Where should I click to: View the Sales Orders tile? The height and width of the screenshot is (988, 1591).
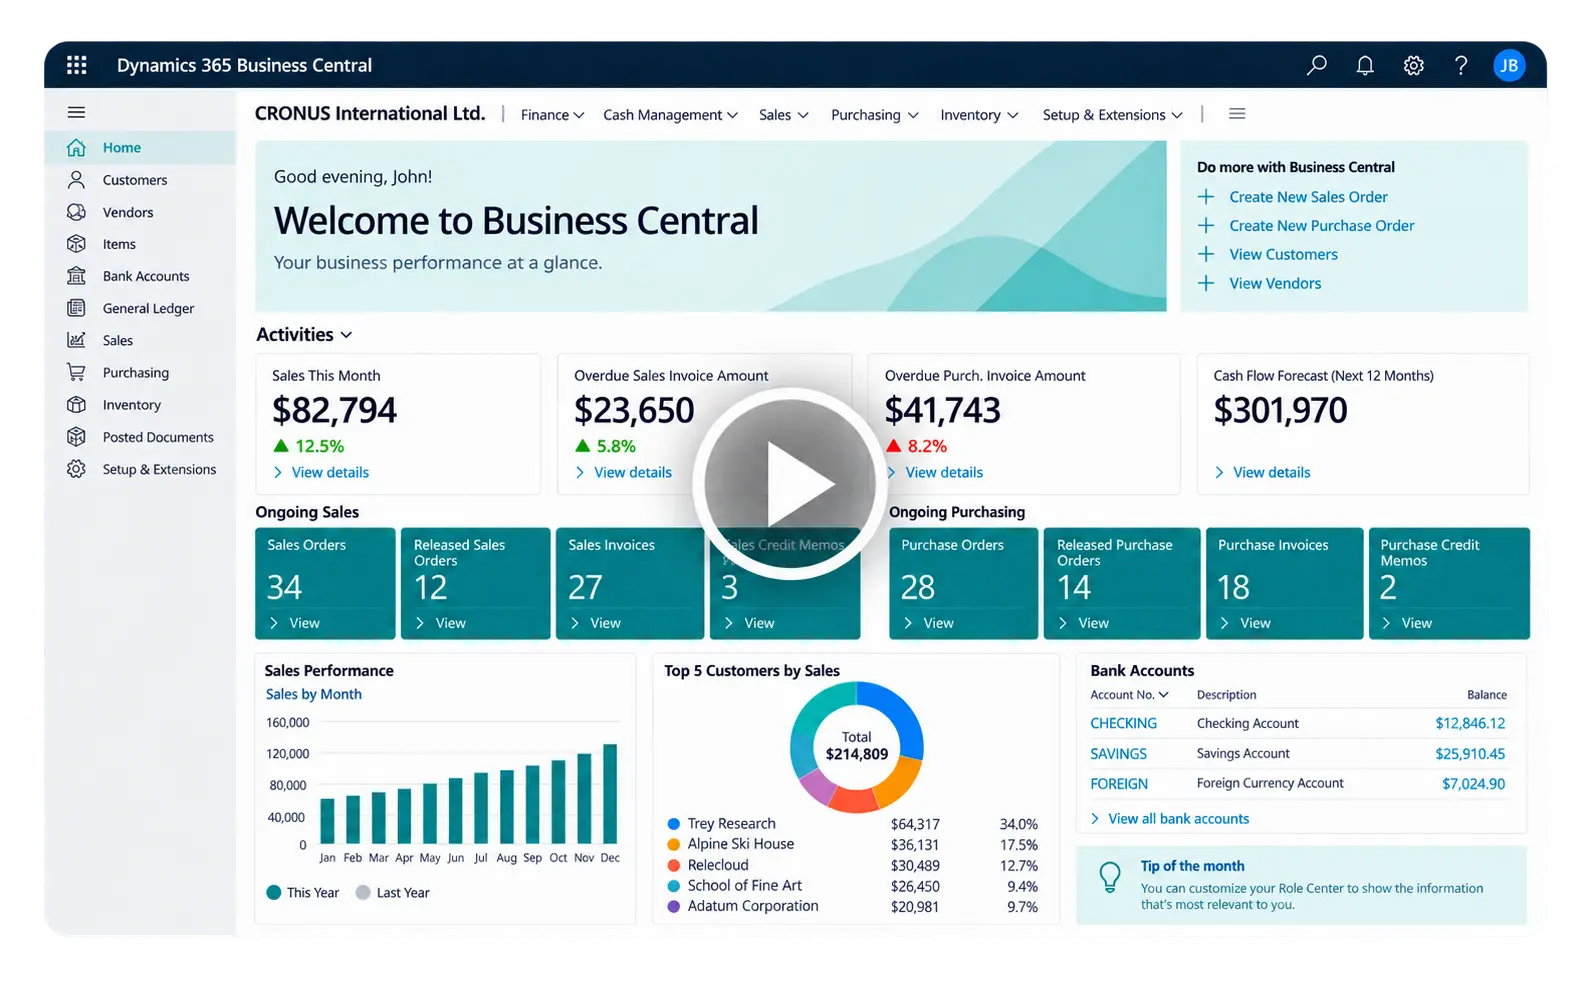325,583
